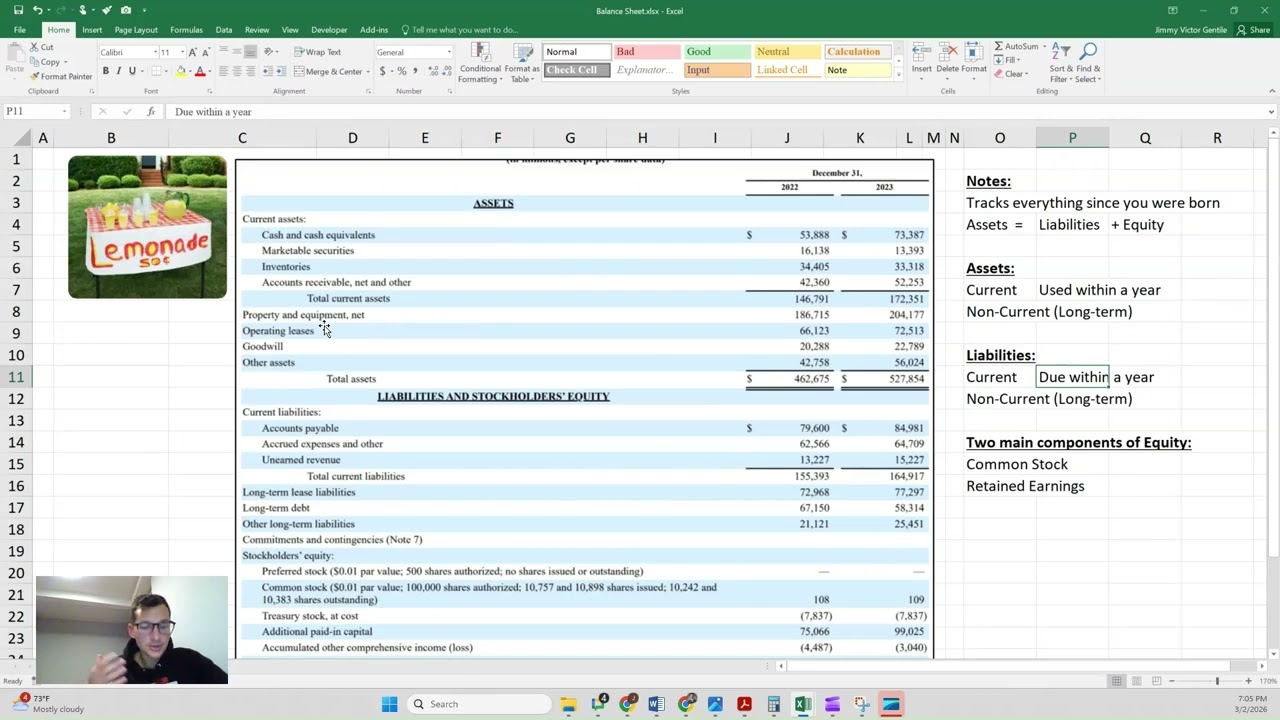Toggle underline formatting
Screen dimensions: 1280x720
pyautogui.click(x=131, y=71)
